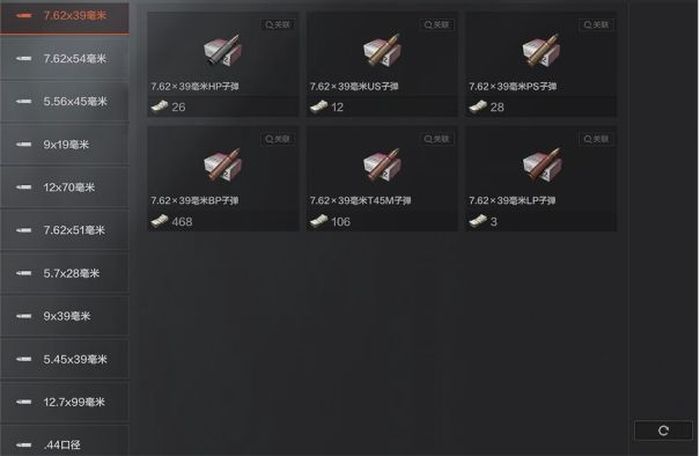Open the 7.62×39毫米HP子弹 ammo box thumbnail
The width and height of the screenshot is (700, 456).
[x=223, y=50]
